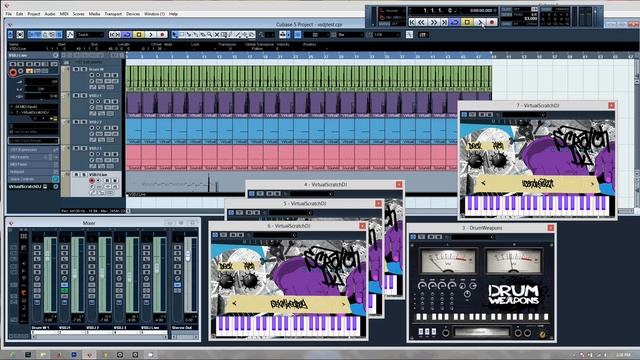Click yellow Stop button in Transport panel
This screenshot has width=640, height=360.
coord(467,22)
